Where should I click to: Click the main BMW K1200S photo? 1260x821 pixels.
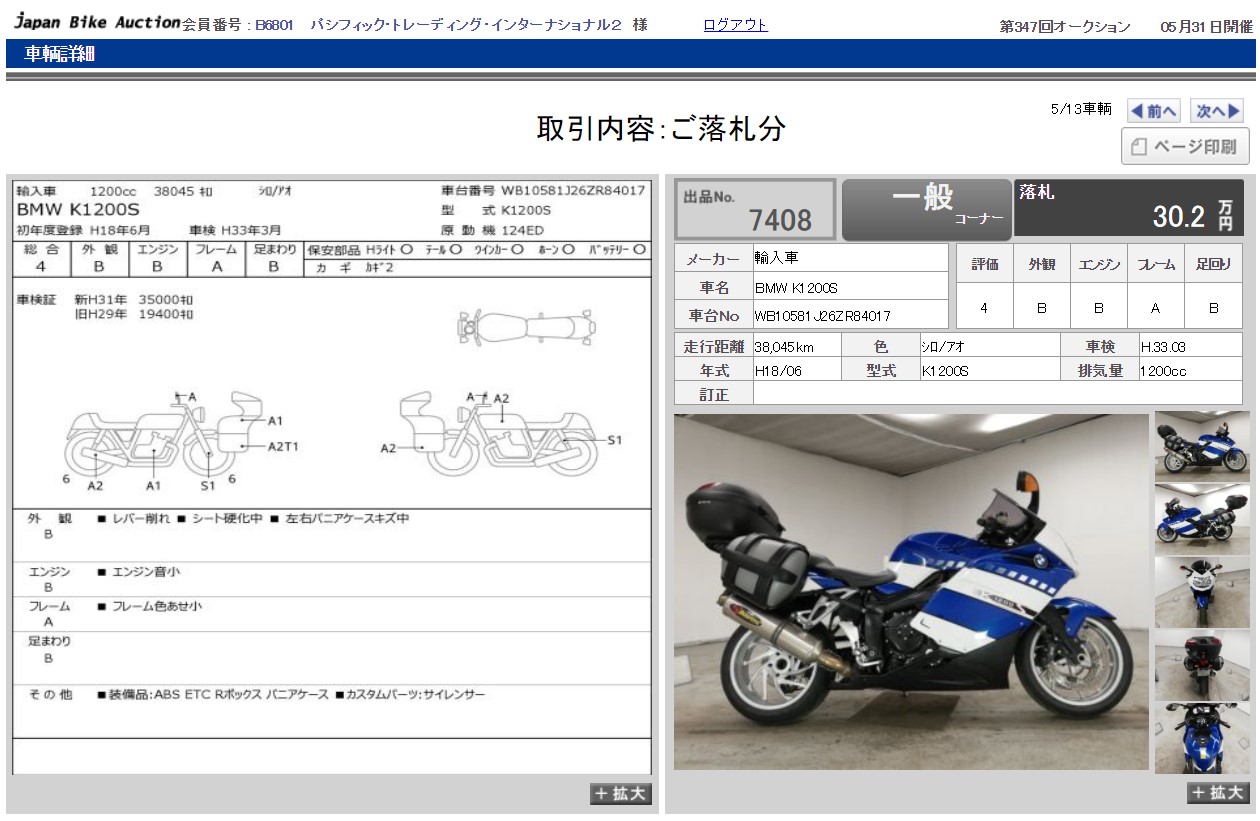[911, 592]
